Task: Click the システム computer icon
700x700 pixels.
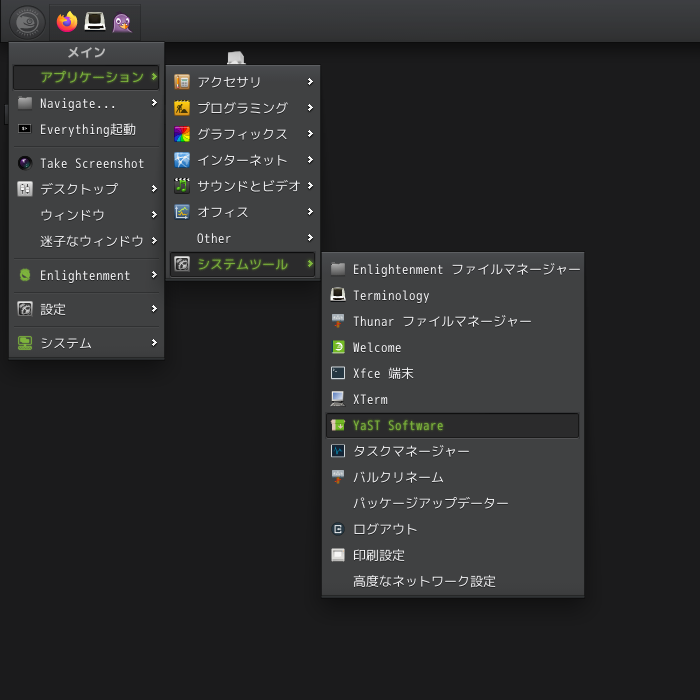Action: 25,343
